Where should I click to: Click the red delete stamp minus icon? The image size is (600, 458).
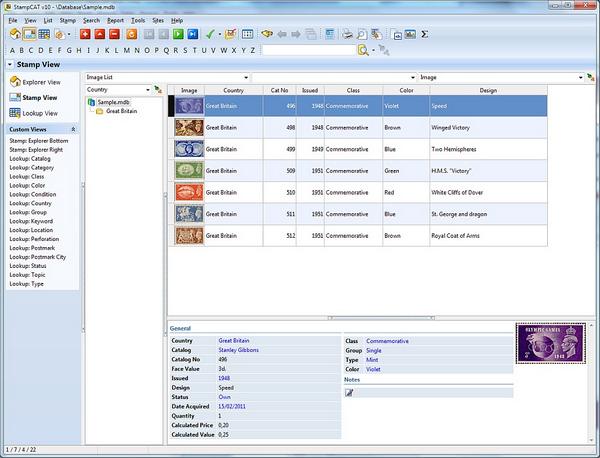[114, 34]
